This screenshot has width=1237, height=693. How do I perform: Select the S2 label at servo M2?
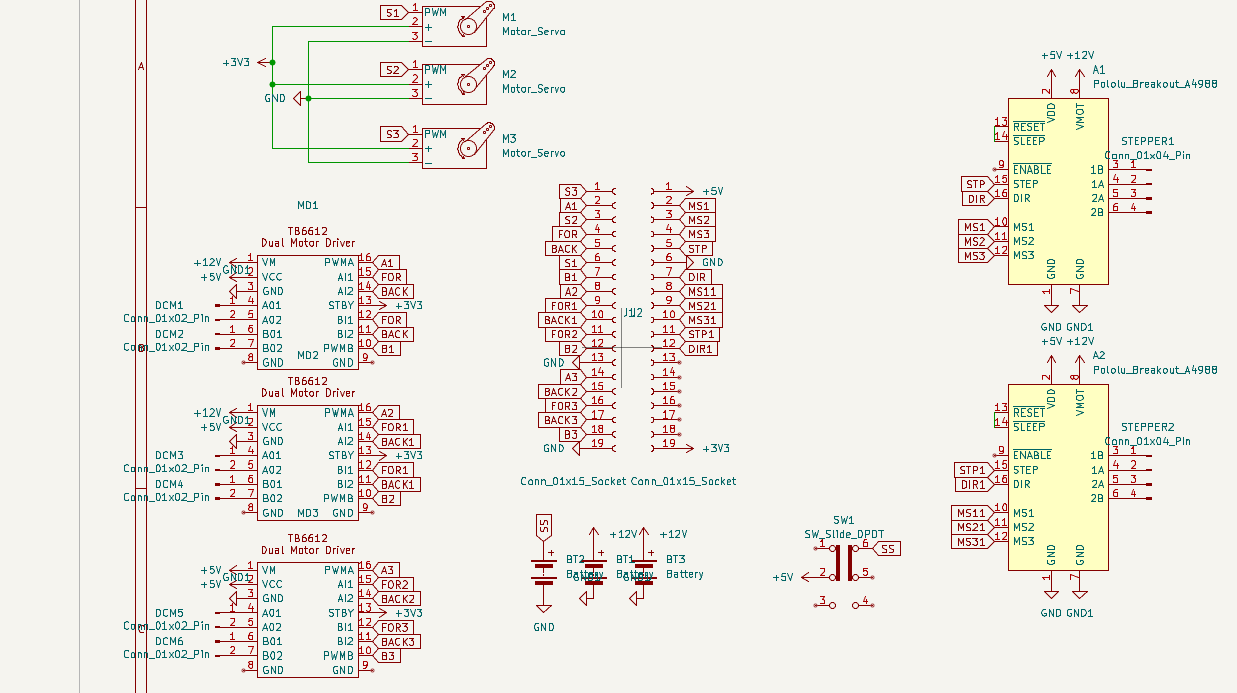click(392, 70)
